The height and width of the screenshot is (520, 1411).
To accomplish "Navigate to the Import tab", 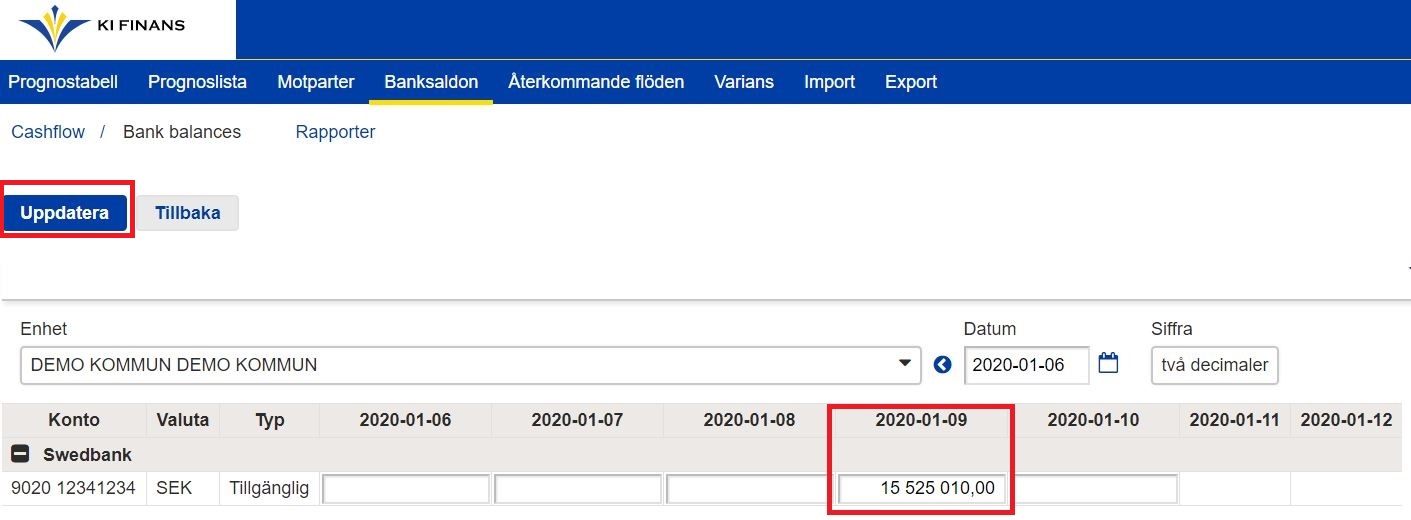I will [829, 82].
